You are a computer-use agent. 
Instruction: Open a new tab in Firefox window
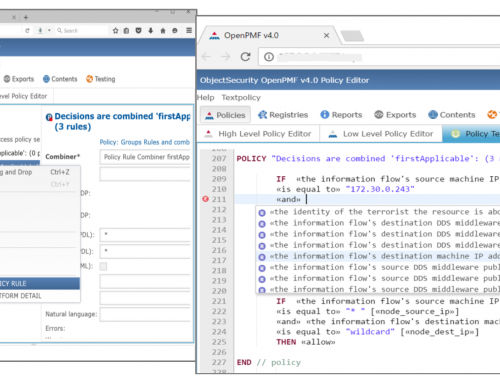click(26, 17)
